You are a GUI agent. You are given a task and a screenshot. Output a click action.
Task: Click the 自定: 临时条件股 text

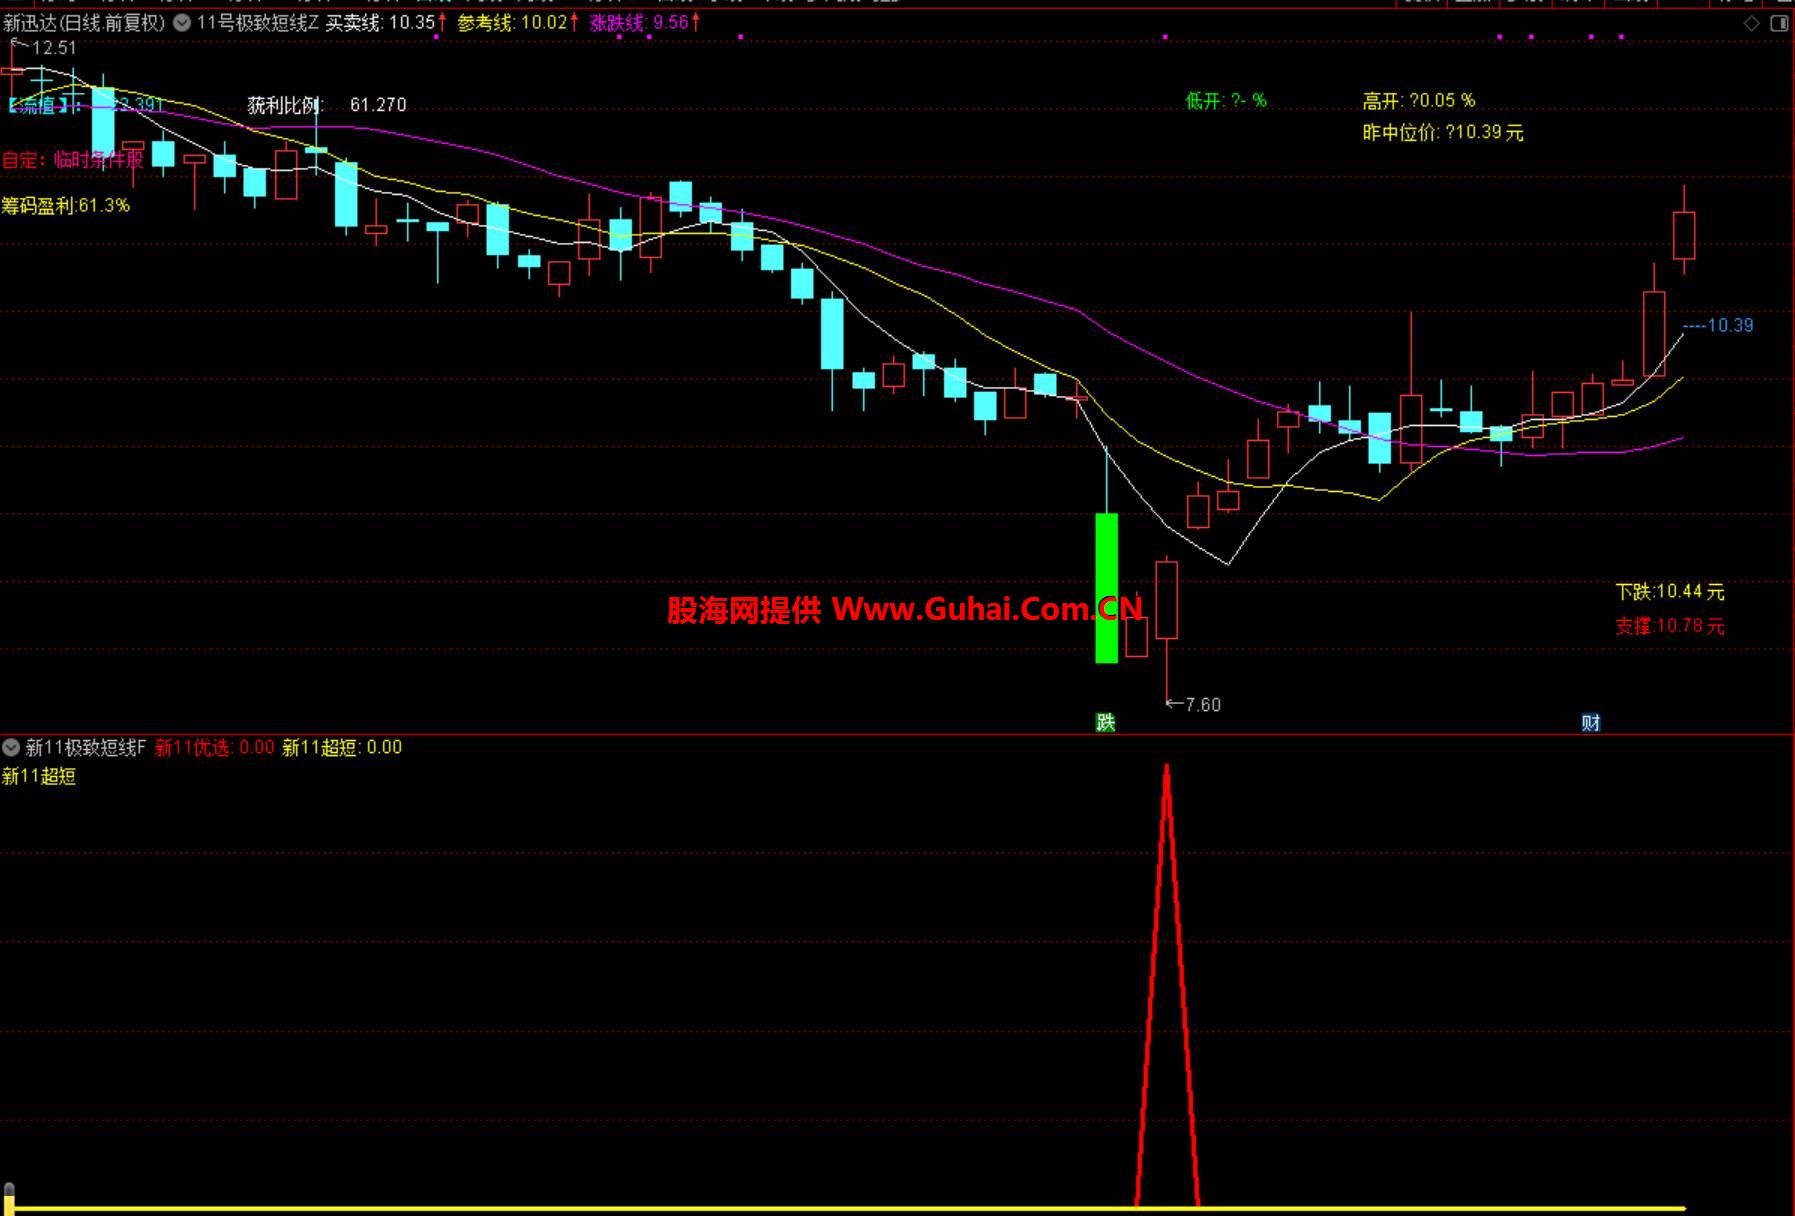[73, 159]
